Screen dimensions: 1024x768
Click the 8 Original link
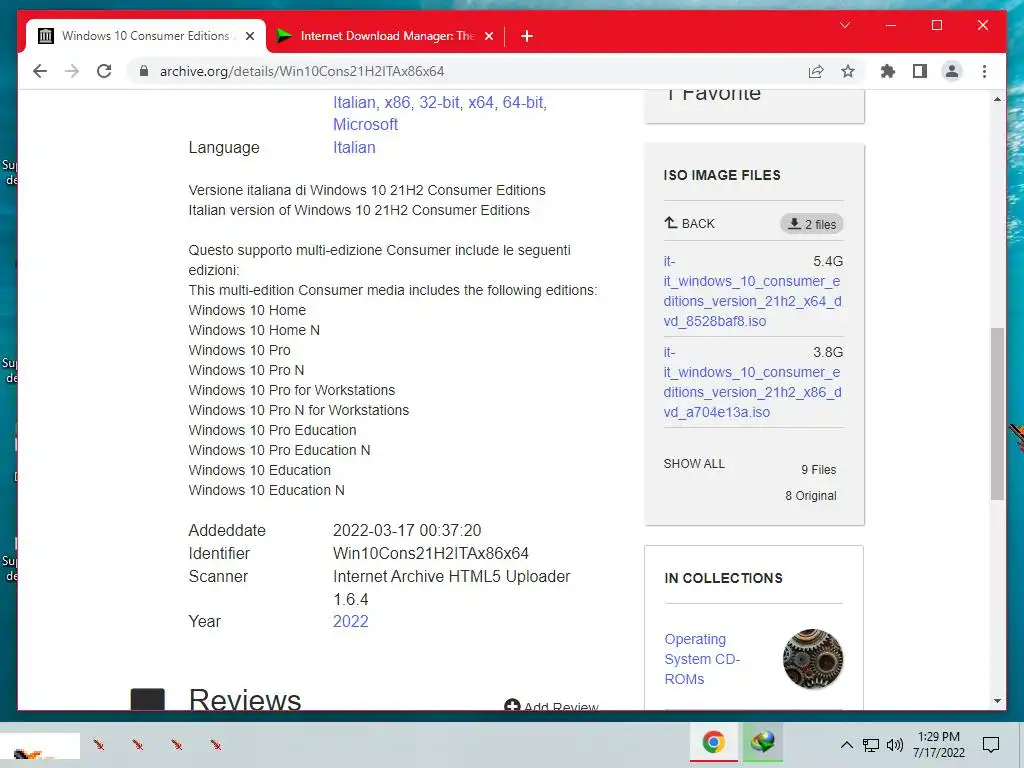point(810,496)
